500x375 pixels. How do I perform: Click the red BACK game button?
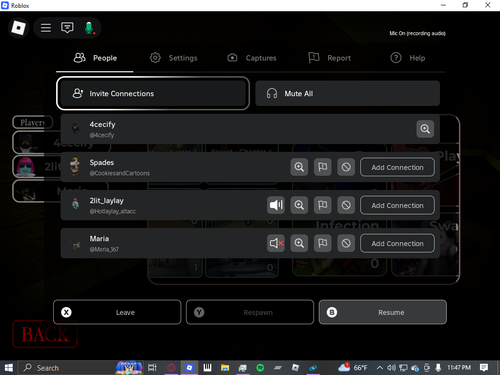(45, 334)
